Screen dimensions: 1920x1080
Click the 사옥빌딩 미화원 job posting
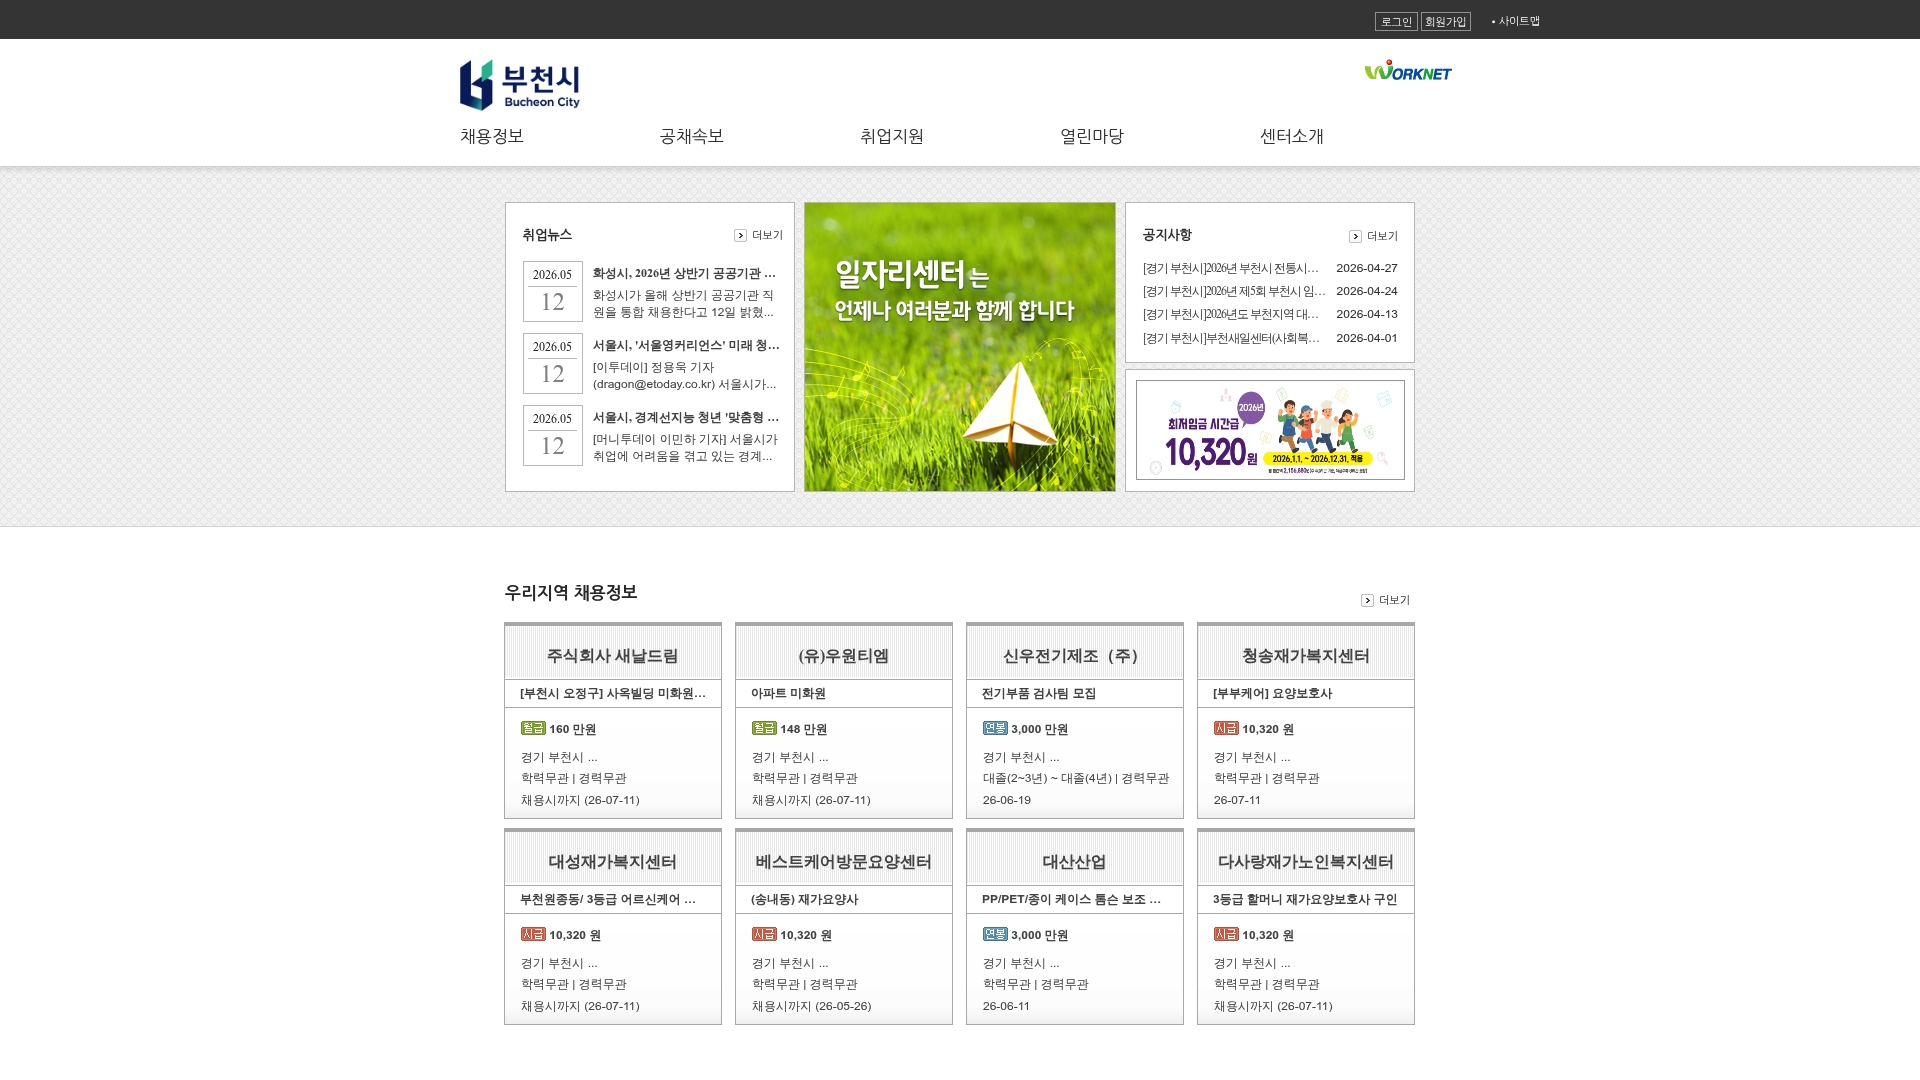[x=613, y=693]
